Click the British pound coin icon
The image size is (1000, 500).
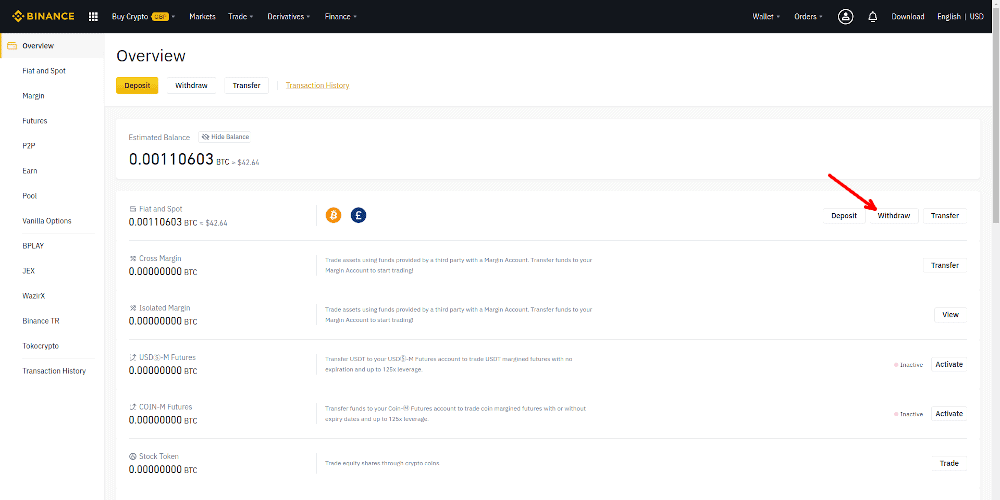pyautogui.click(x=358, y=215)
